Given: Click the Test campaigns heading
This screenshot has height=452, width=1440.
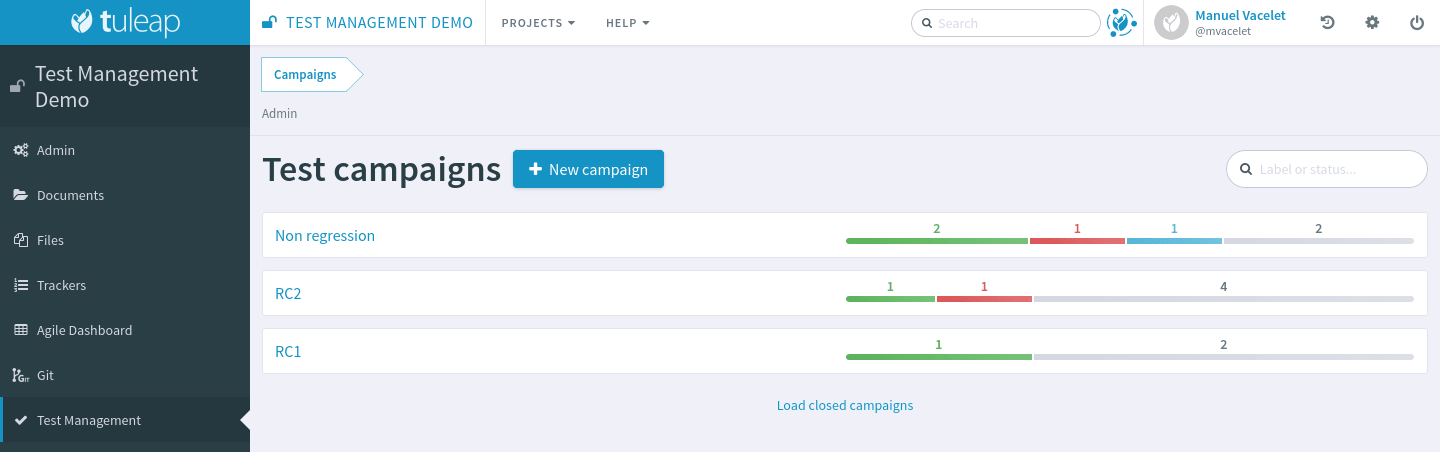Looking at the screenshot, I should point(381,169).
